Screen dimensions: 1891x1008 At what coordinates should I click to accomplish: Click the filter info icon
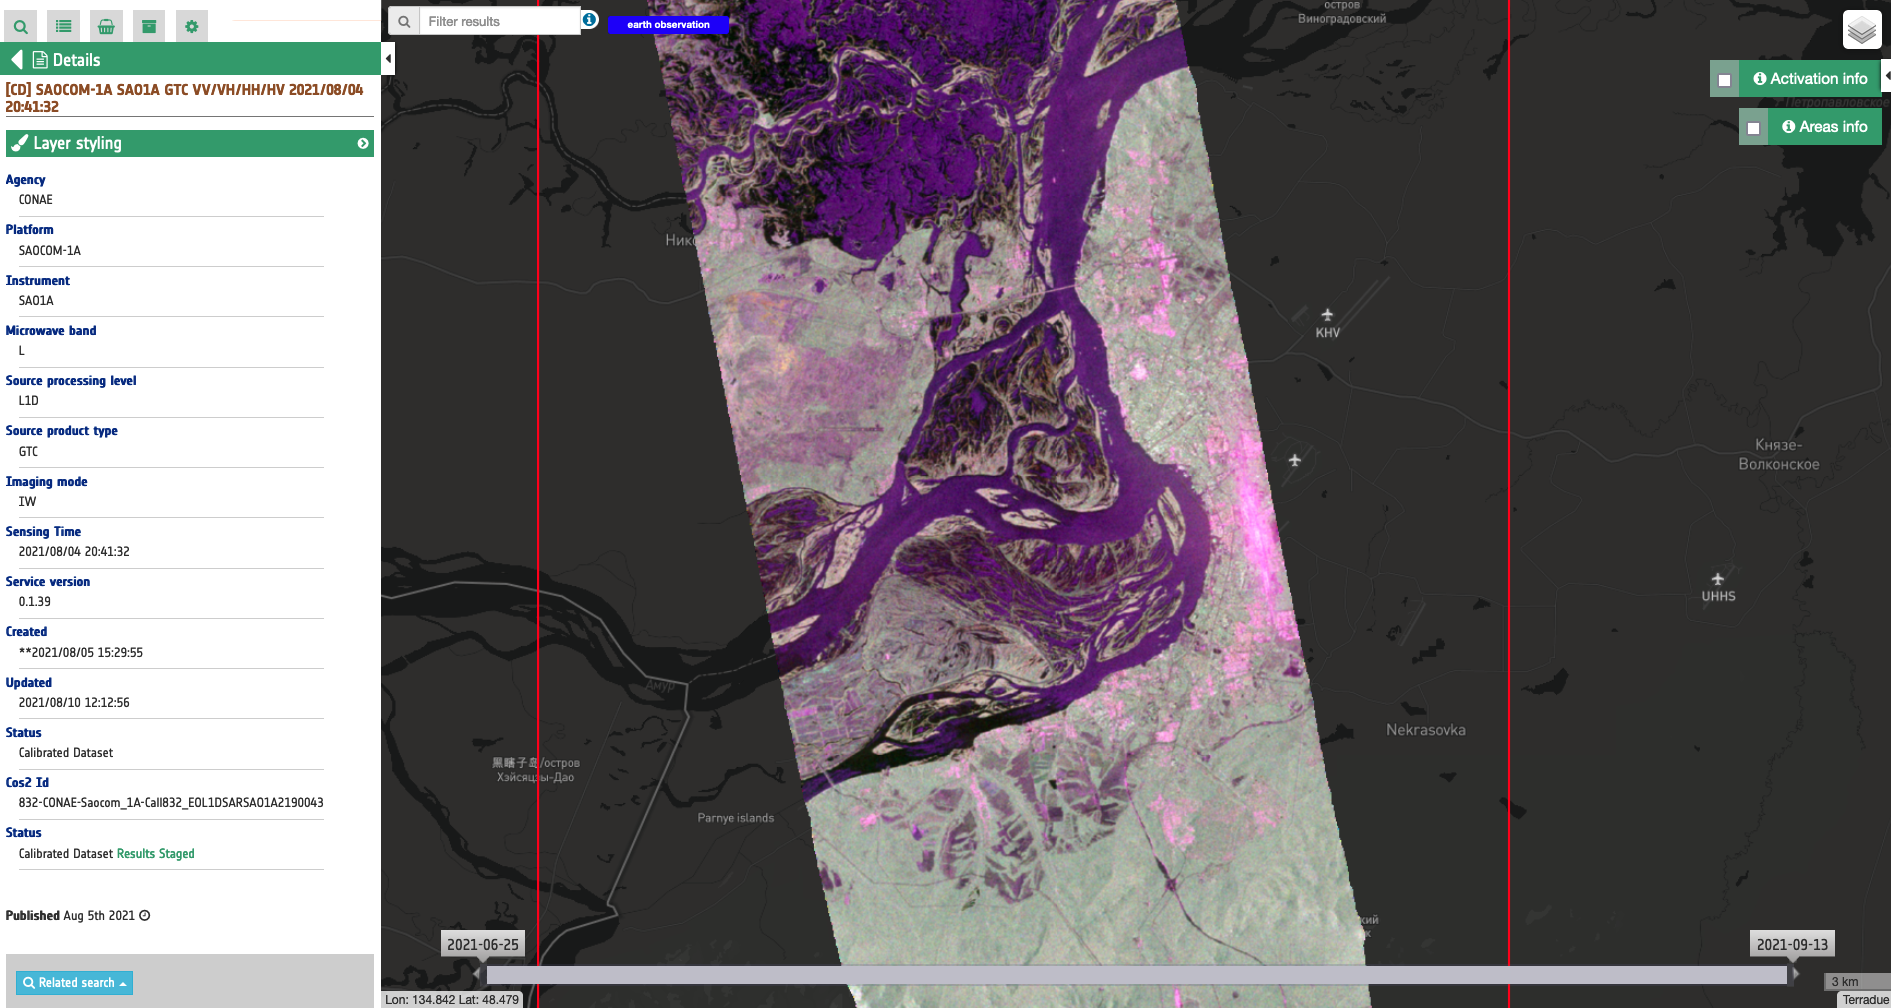coord(590,20)
